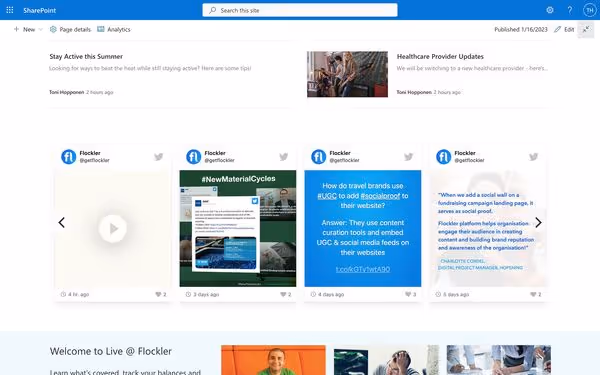
Task: Open the #NewMaterialCycles post image
Action: [x=238, y=228]
